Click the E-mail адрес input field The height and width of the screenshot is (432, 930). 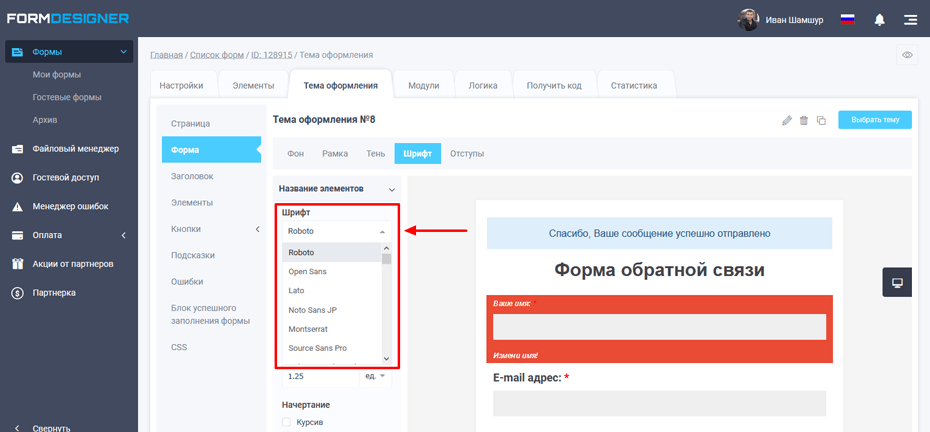tap(659, 403)
